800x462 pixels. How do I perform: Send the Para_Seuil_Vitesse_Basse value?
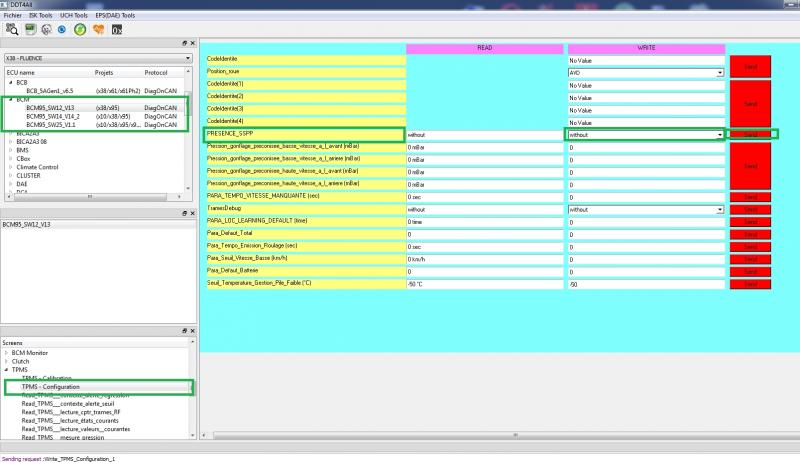tap(750, 259)
